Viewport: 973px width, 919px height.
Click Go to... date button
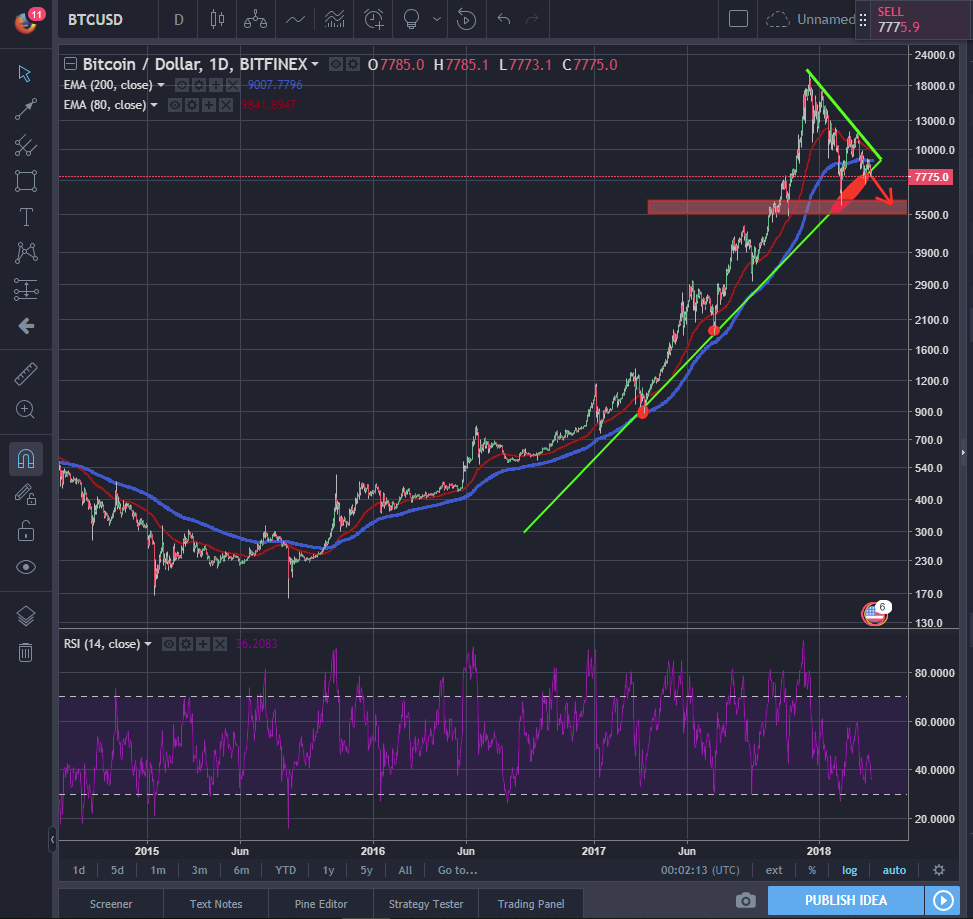tap(457, 870)
